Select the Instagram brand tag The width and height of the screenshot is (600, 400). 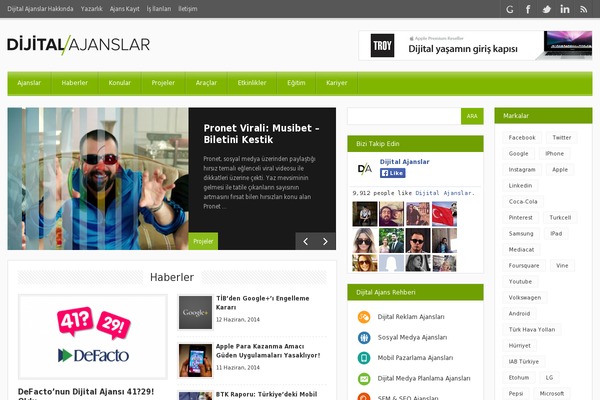click(522, 170)
